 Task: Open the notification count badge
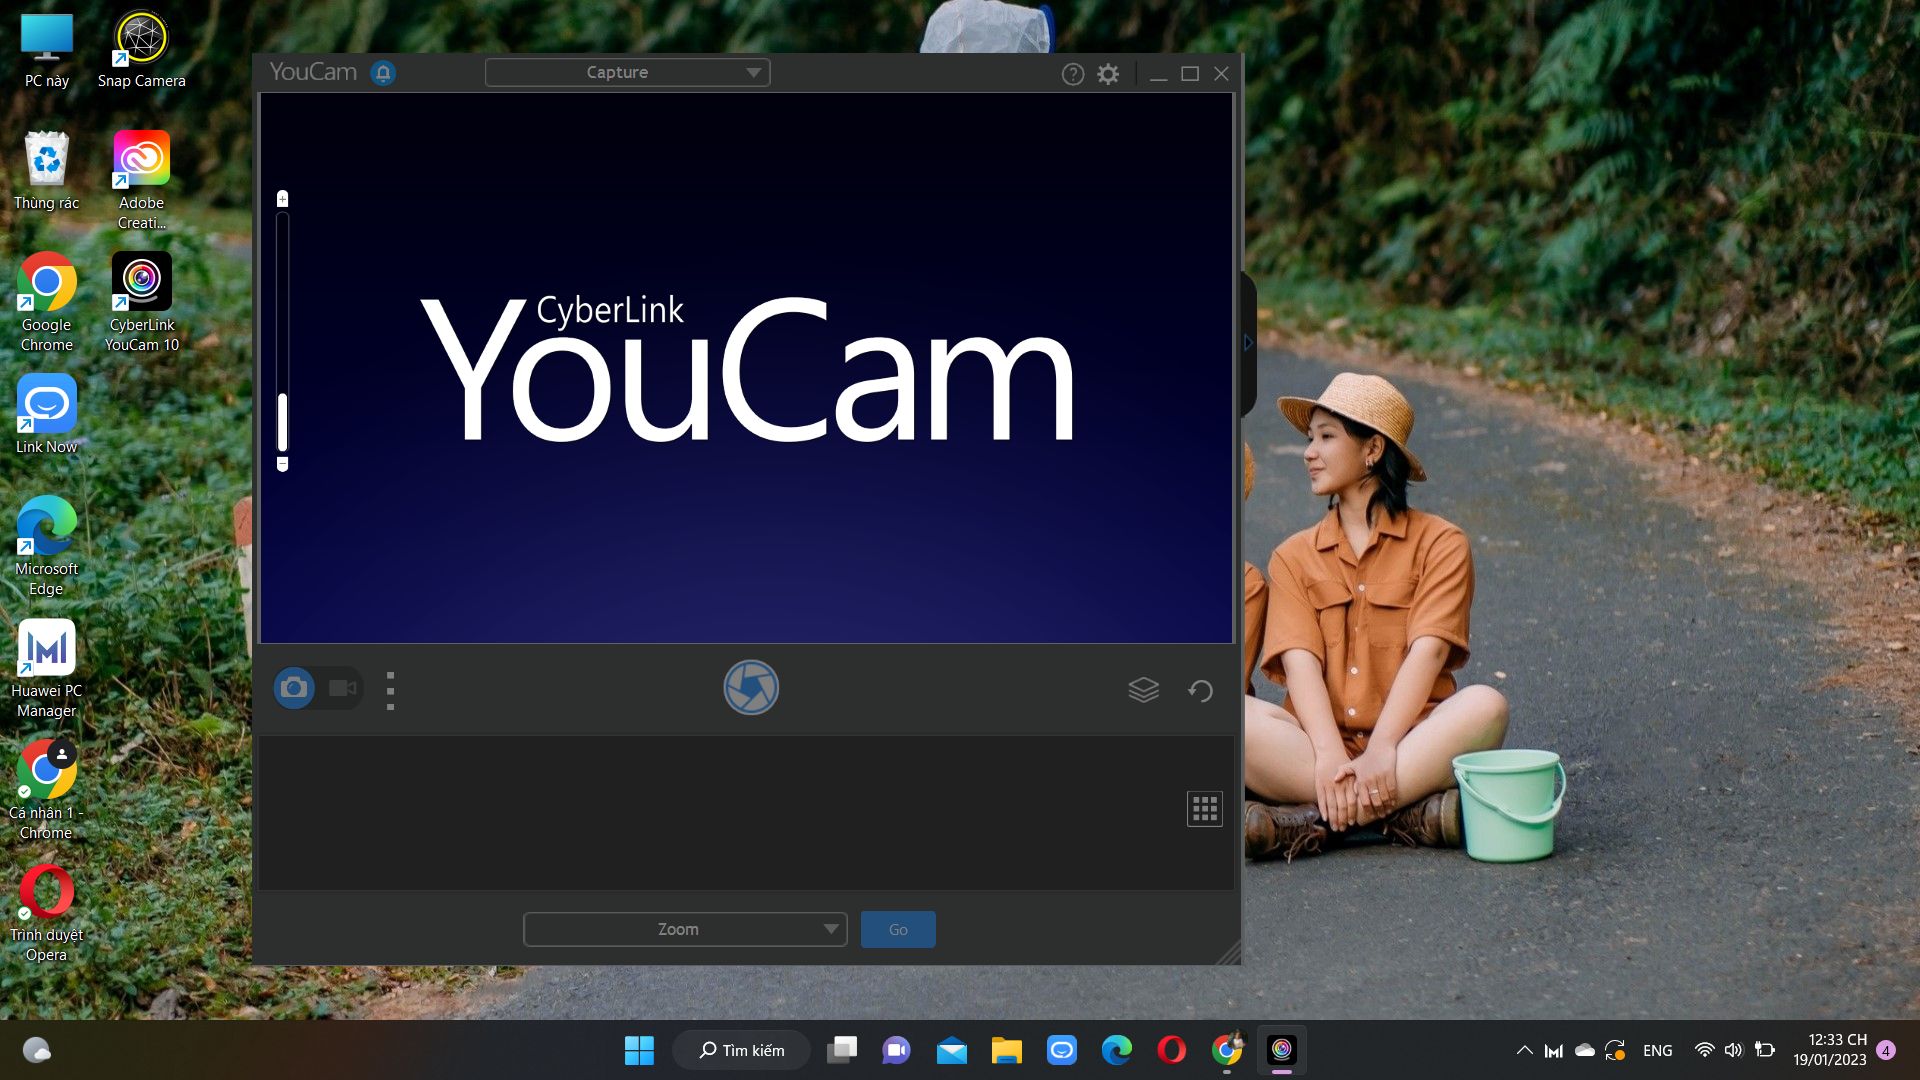click(x=1886, y=1050)
